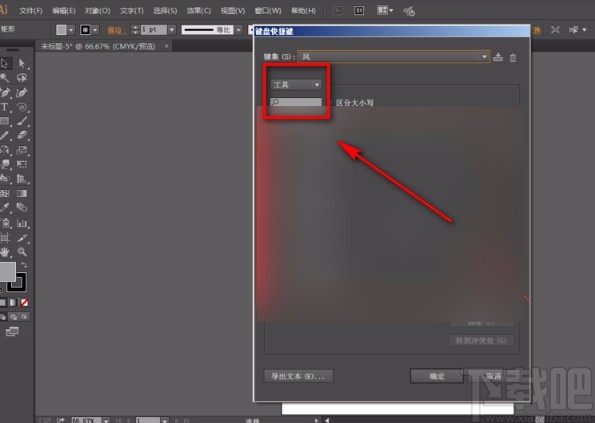595x423 pixels.
Task: Open the artboard number dropdown at bottom
Action: [164, 420]
